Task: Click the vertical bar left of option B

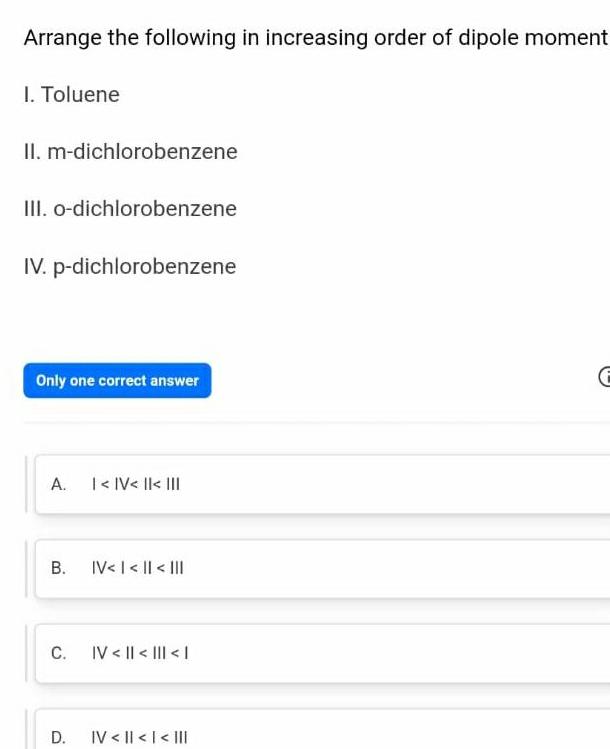Action: (x=27, y=569)
